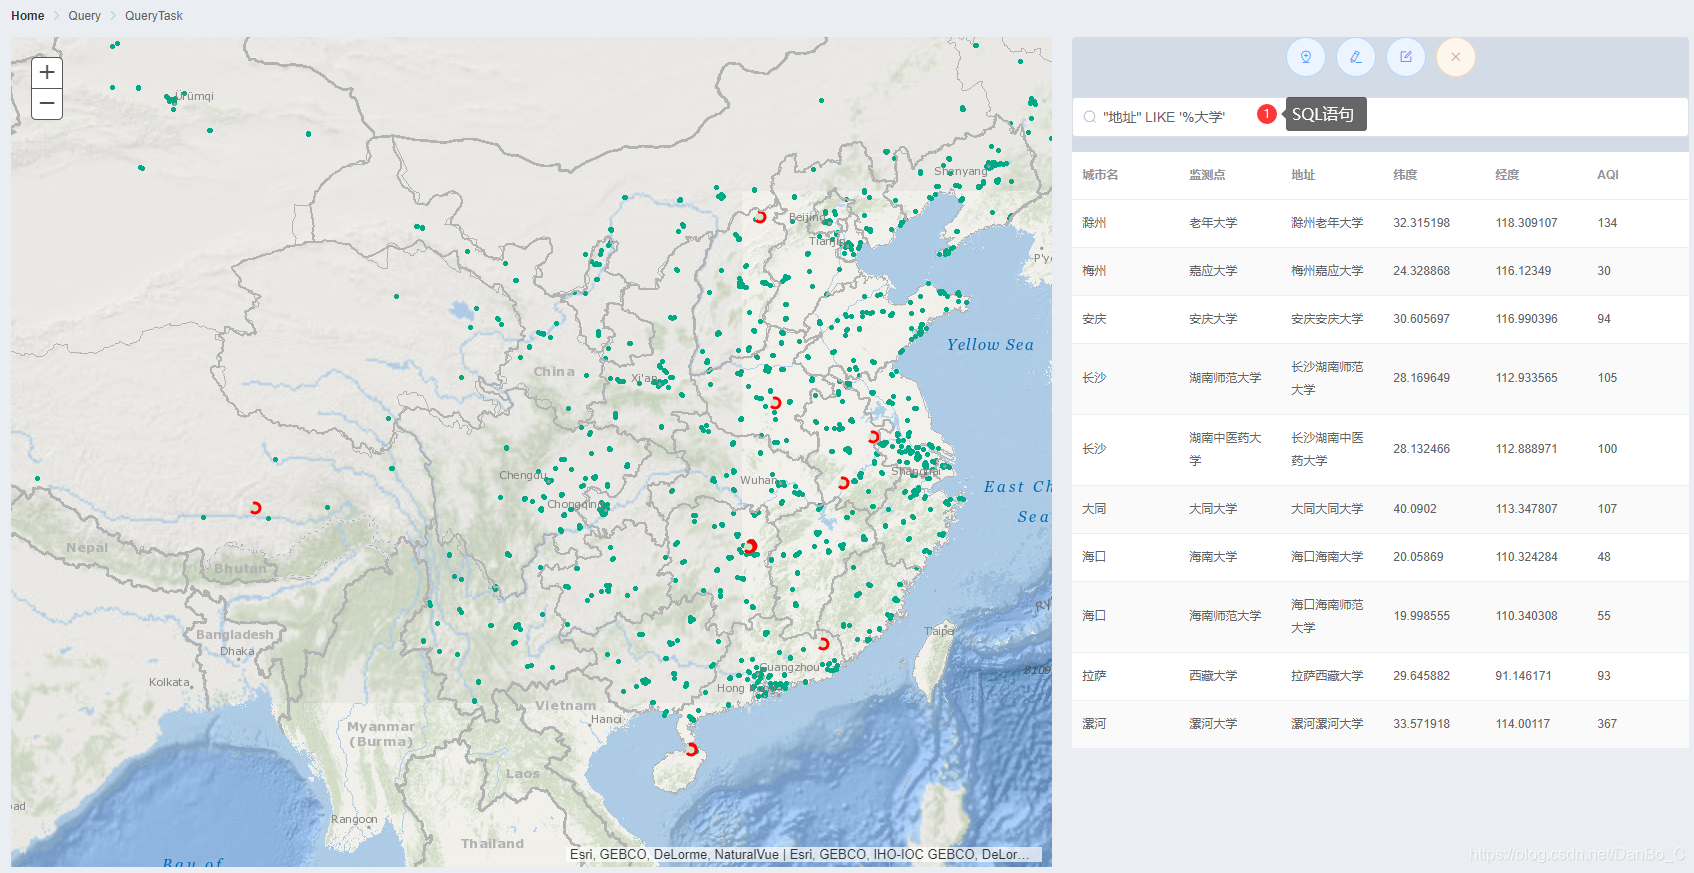
Task: Click the address 大同大同大学
Action: [1327, 509]
